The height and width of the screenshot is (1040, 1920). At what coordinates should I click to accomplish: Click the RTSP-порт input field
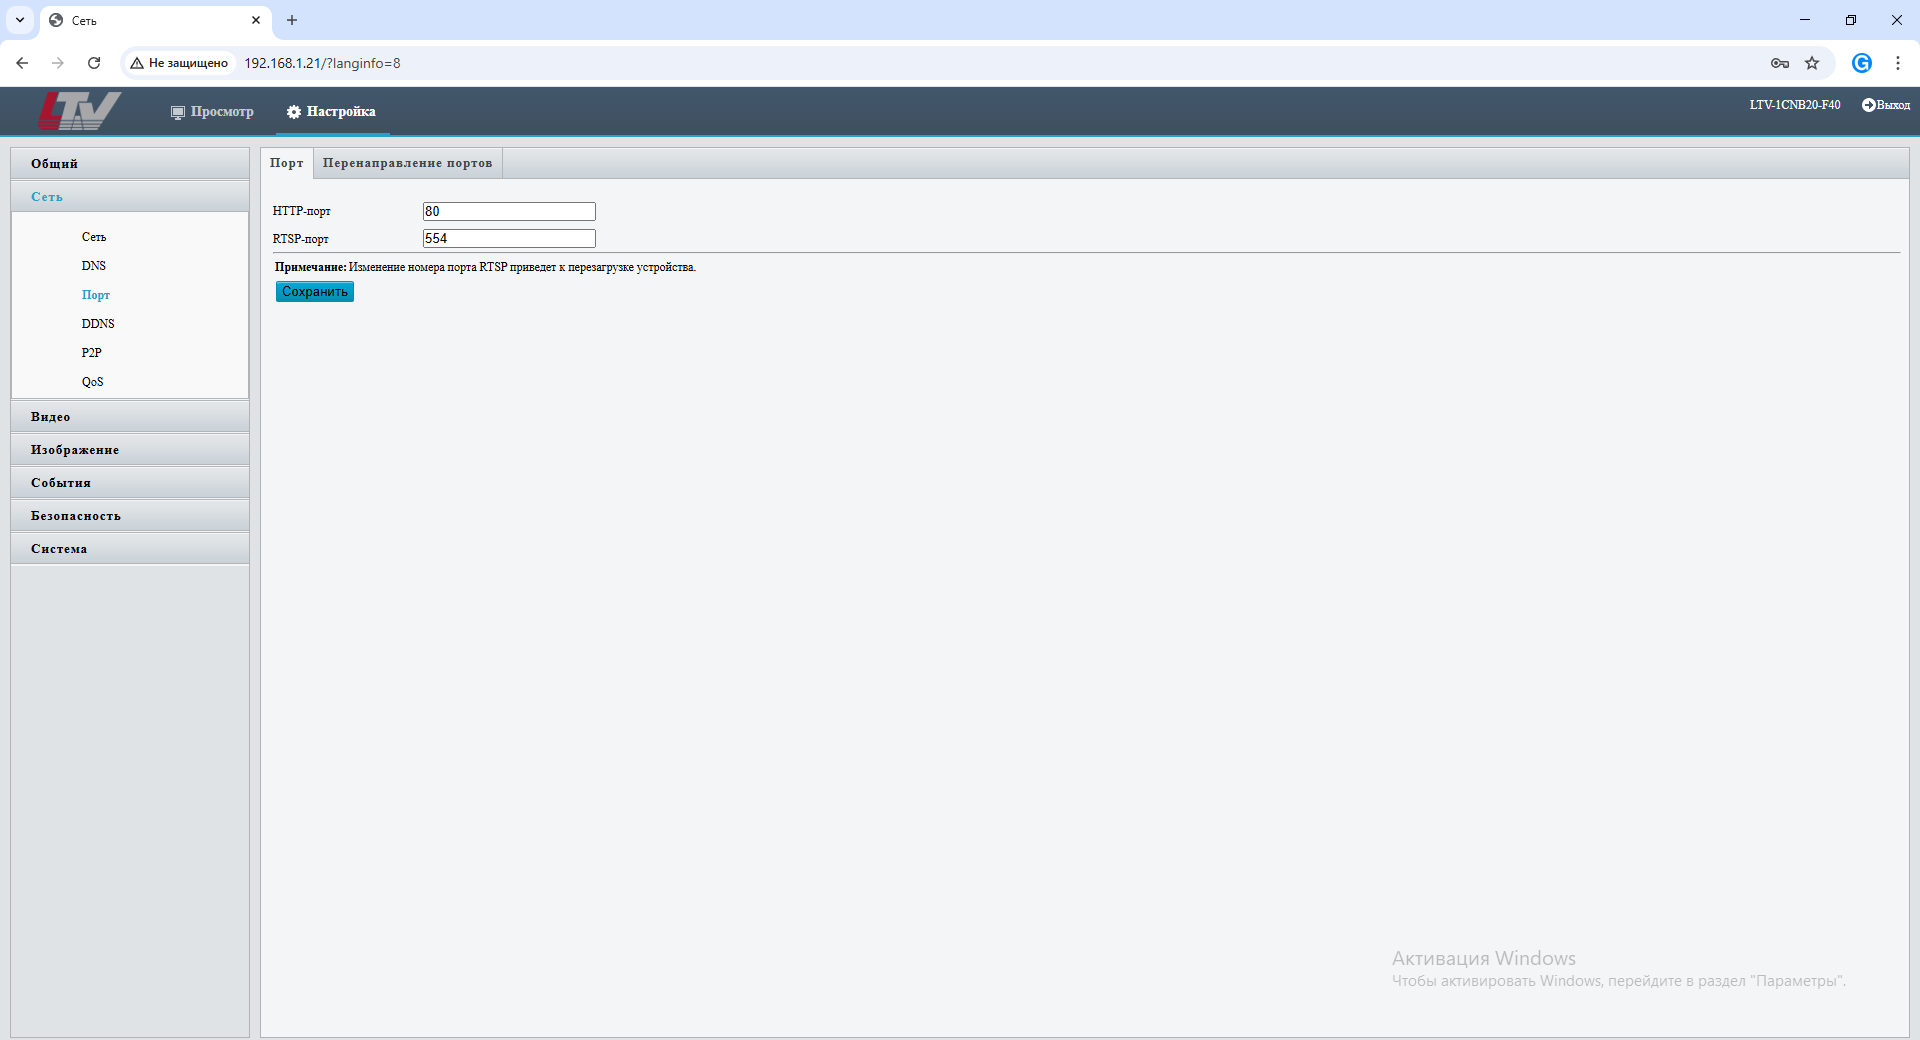(509, 238)
